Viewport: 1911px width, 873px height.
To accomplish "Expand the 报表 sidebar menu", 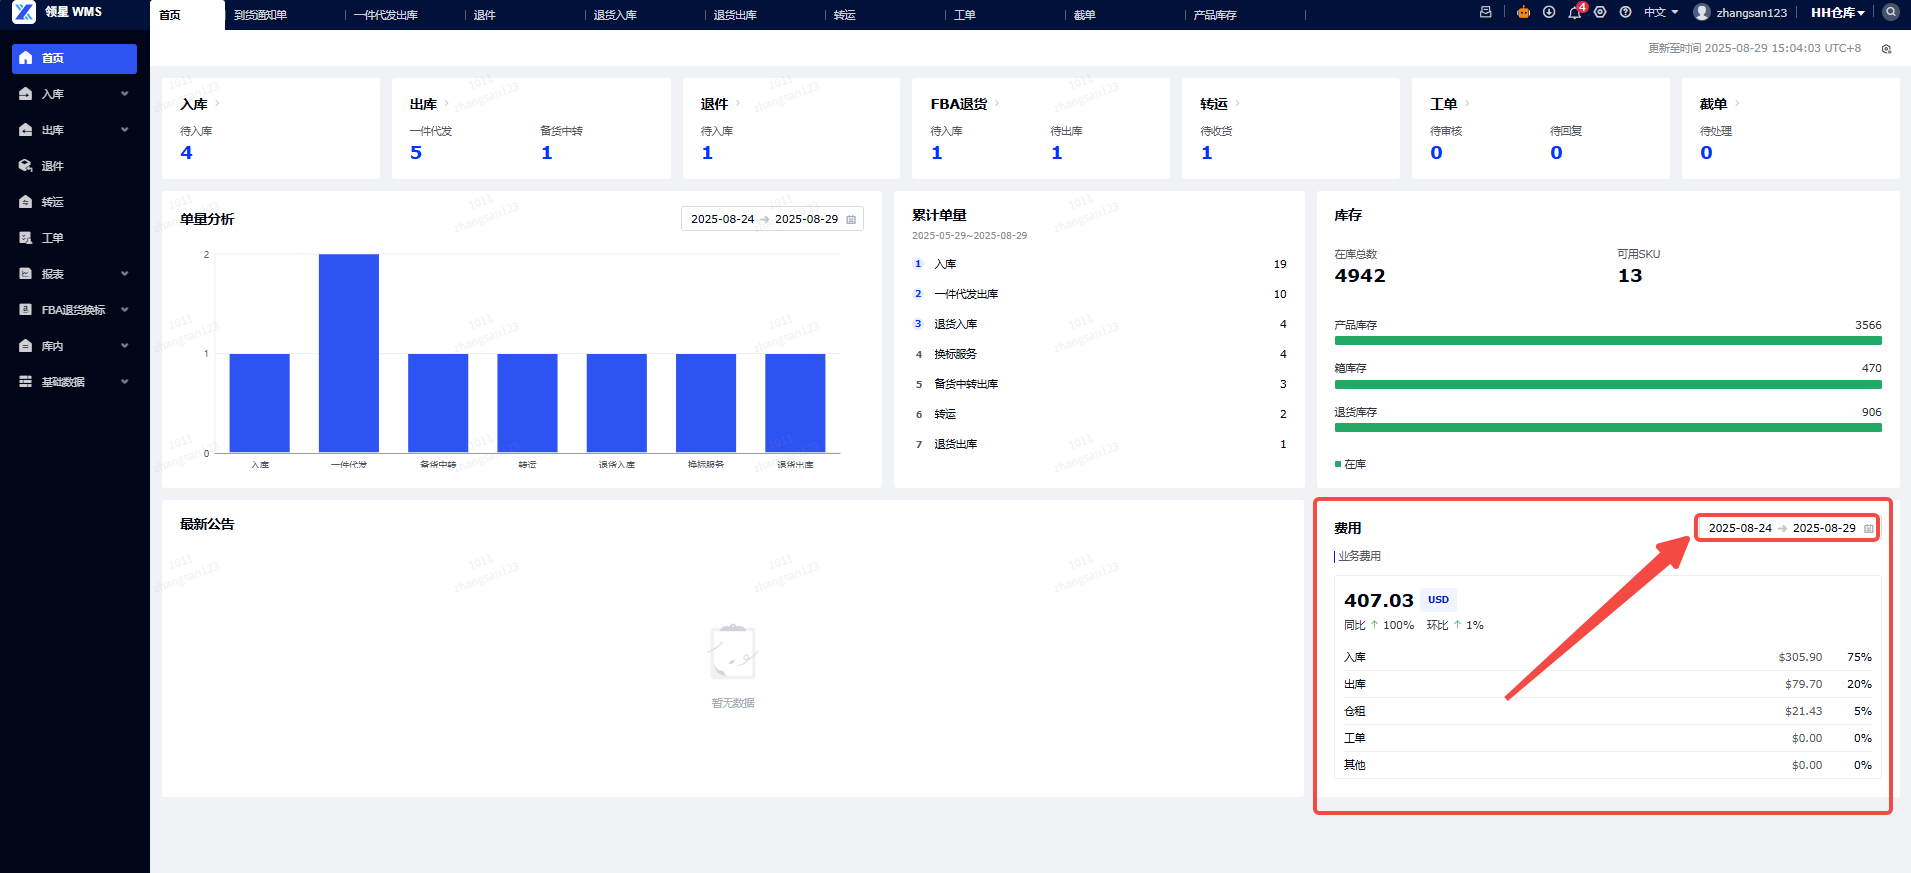I will coord(75,274).
